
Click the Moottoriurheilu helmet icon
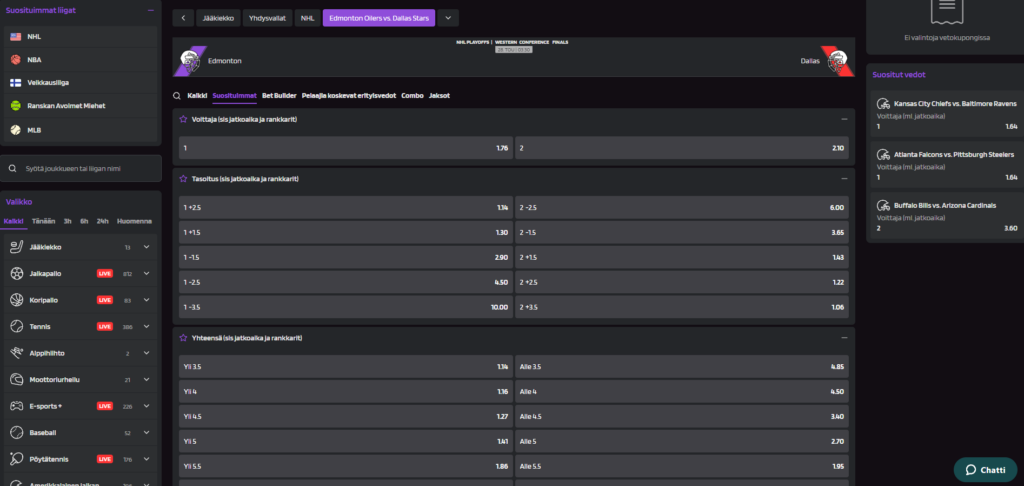[17, 379]
